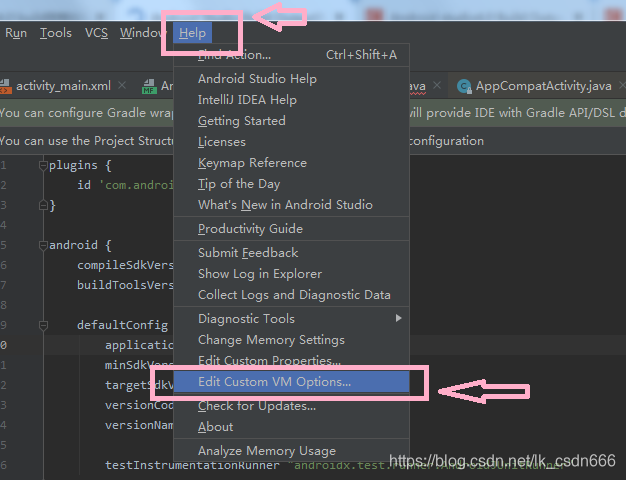The image size is (626, 480).
Task: Choose Find Action from Help menu
Action: tap(291, 55)
